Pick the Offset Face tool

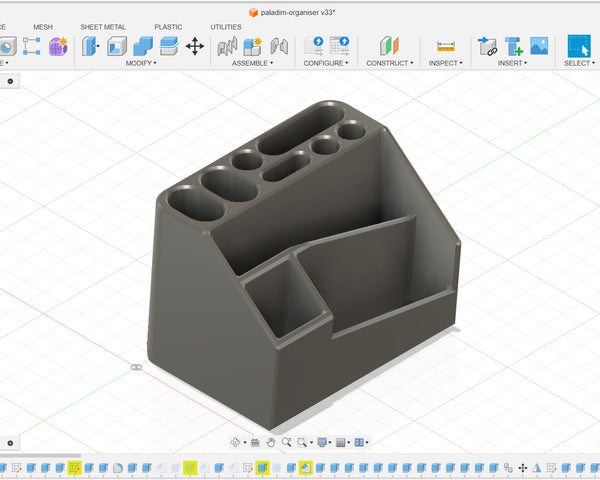click(x=169, y=46)
